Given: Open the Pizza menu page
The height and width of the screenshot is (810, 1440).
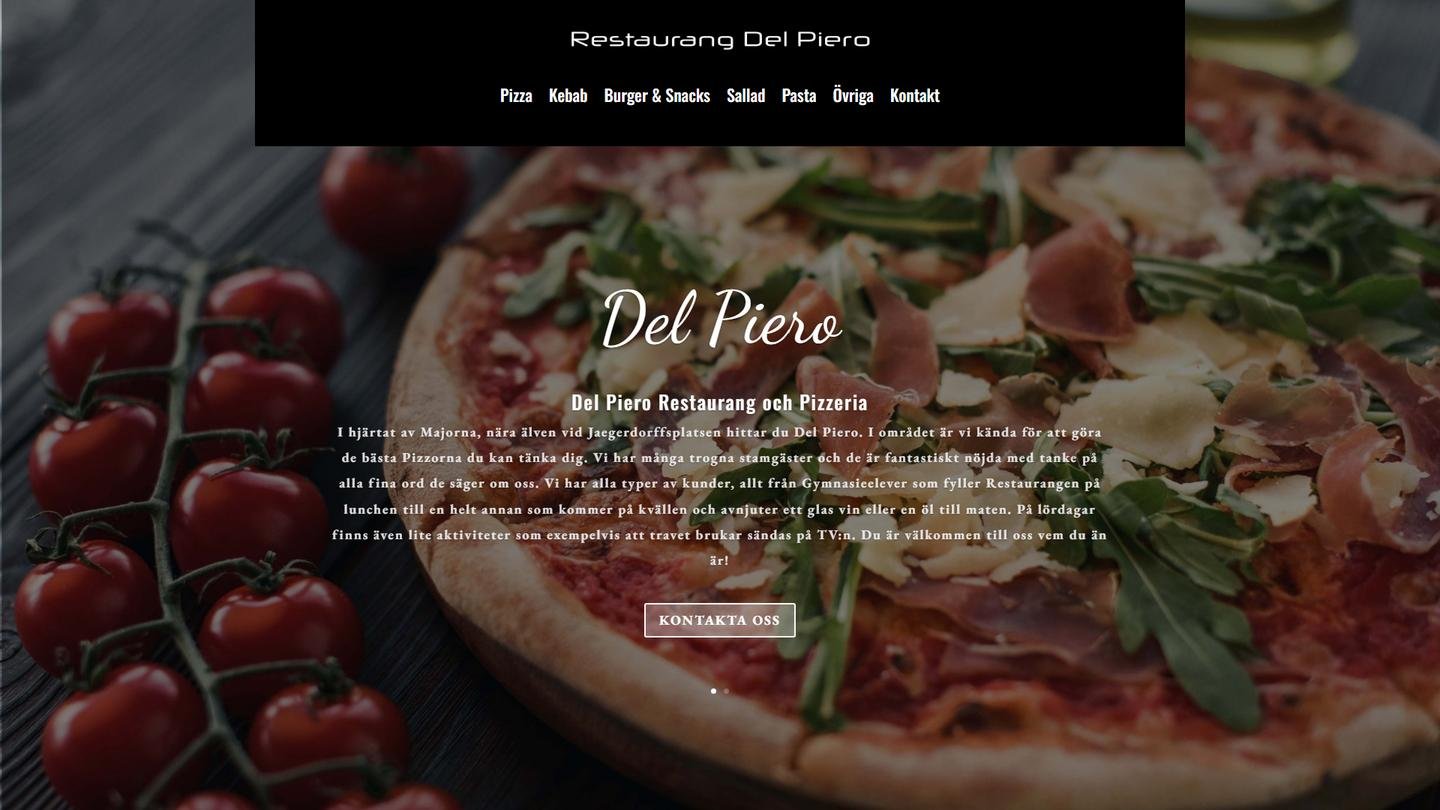Looking at the screenshot, I should coord(516,96).
